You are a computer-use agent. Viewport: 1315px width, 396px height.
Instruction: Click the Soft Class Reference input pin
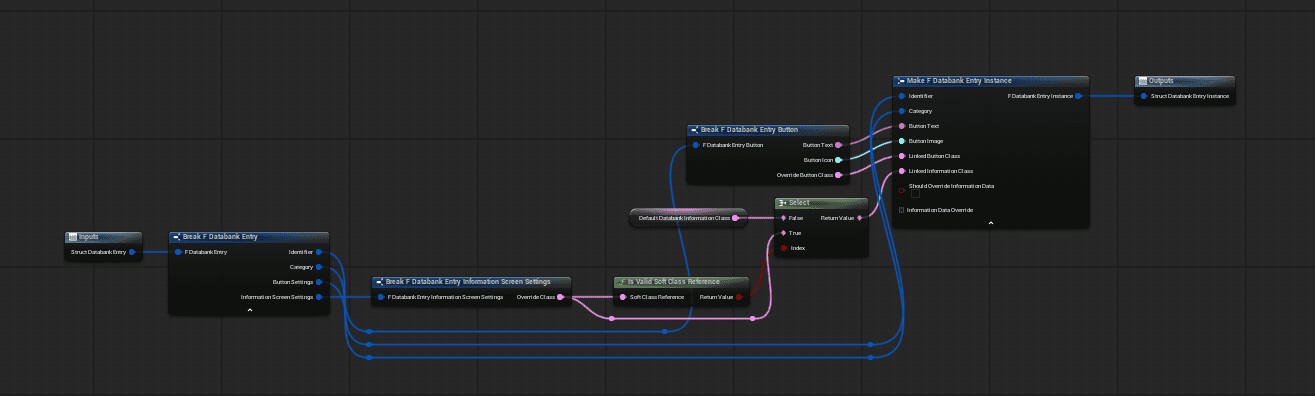coord(622,297)
